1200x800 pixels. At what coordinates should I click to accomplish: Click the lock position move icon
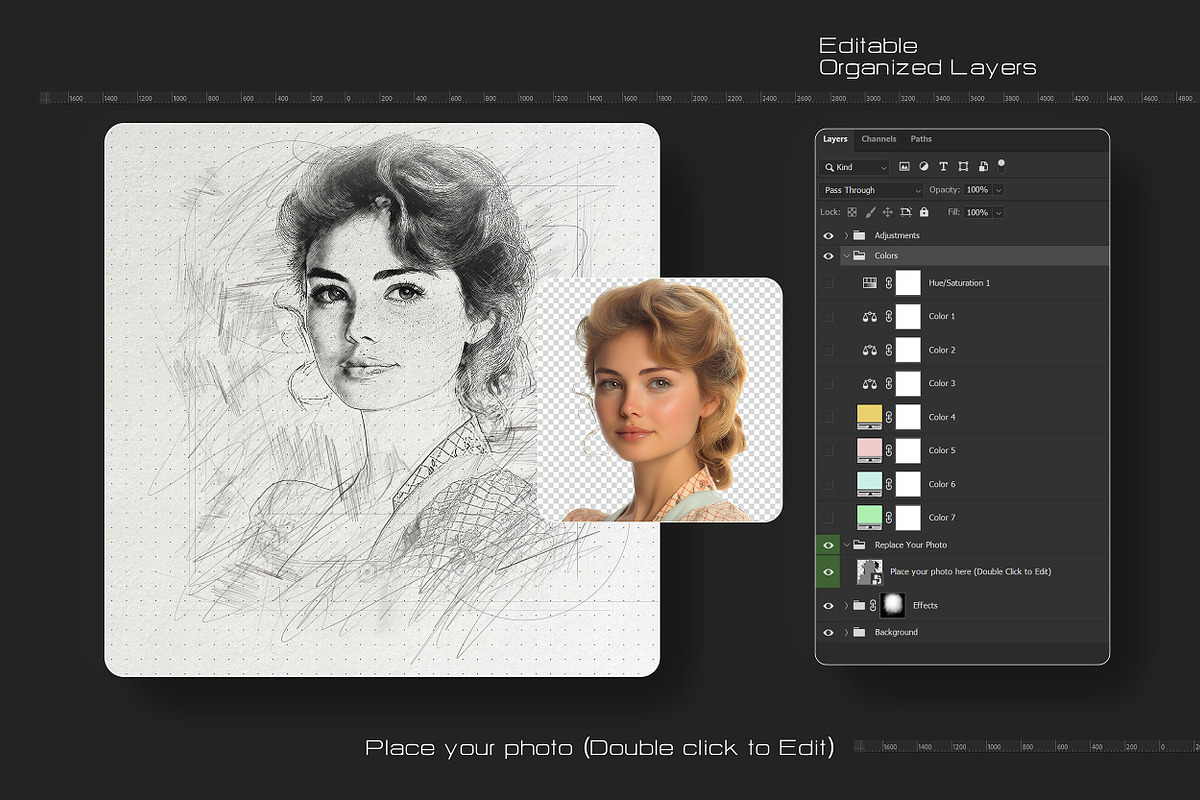[888, 212]
